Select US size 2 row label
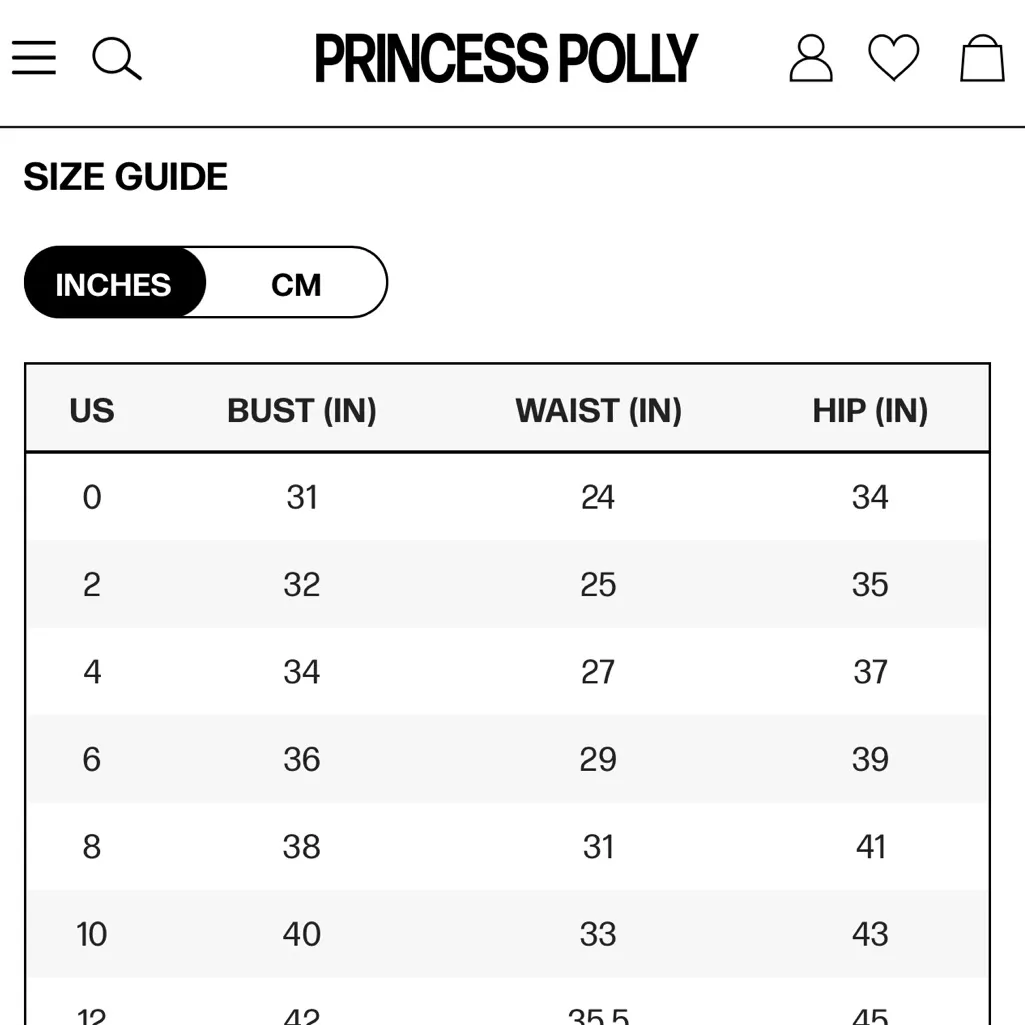The image size is (1025, 1025). tap(92, 585)
